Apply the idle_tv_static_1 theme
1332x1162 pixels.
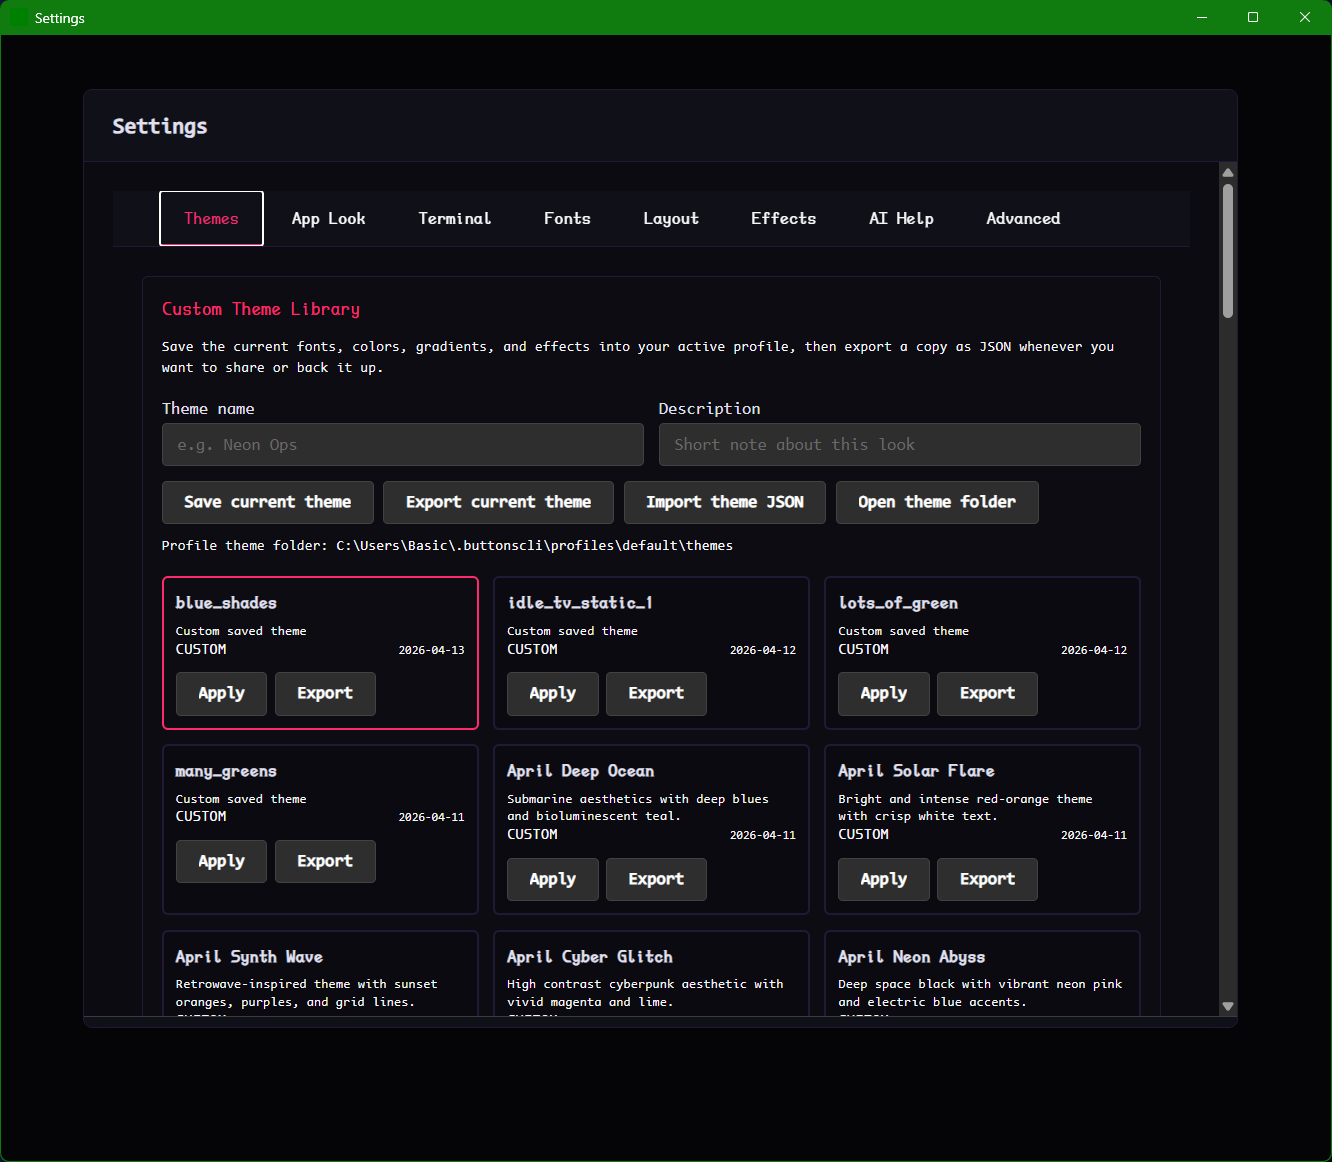click(x=552, y=693)
